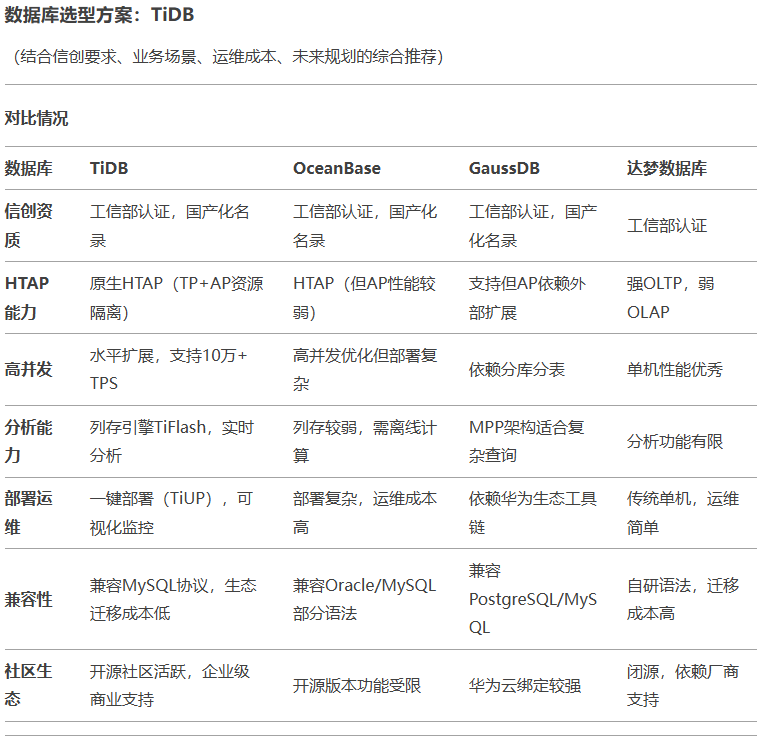Viewport: 764px width, 742px height.
Task: Click the 'HTAP能力' row label
Action: click(27, 298)
